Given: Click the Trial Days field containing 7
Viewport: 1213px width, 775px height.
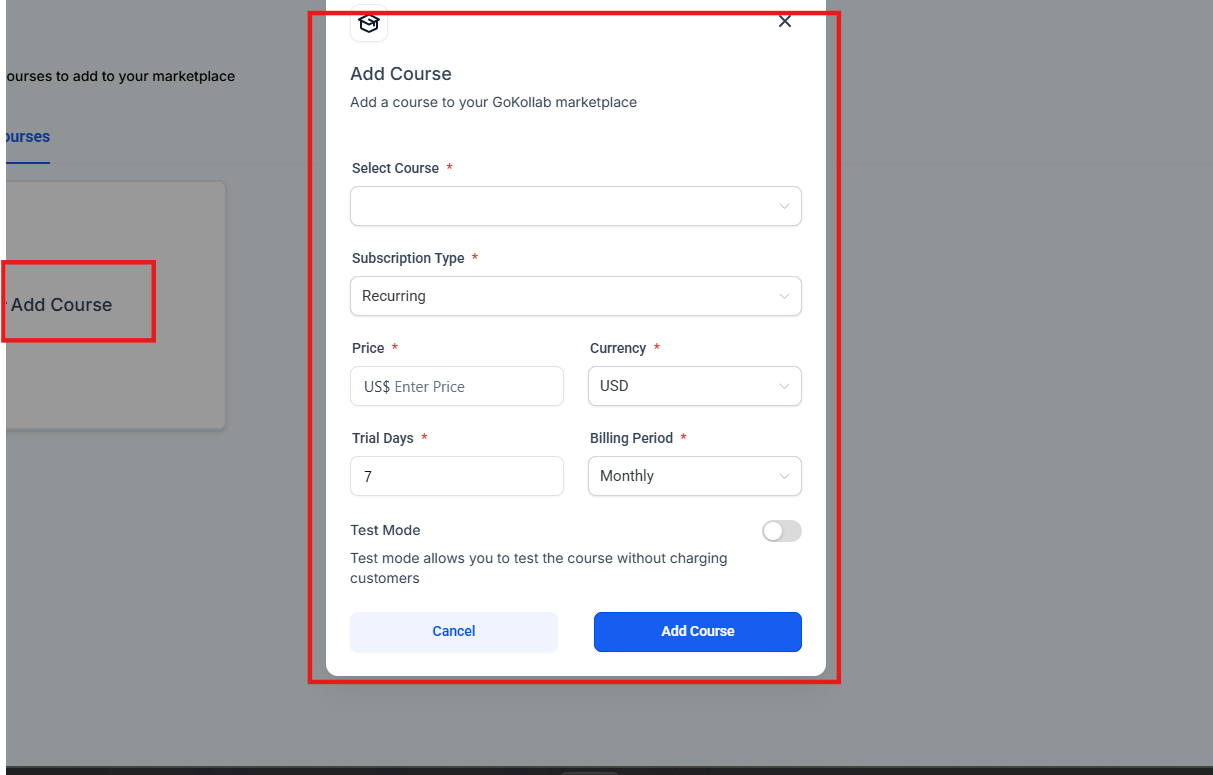Looking at the screenshot, I should click(x=456, y=476).
